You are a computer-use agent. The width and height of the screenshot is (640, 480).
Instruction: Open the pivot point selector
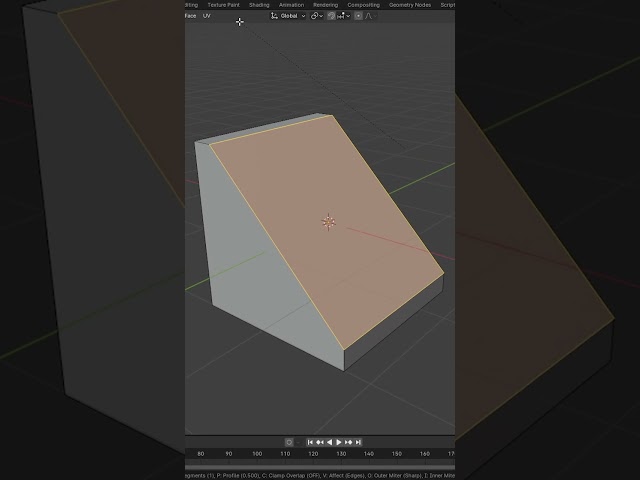[317, 16]
